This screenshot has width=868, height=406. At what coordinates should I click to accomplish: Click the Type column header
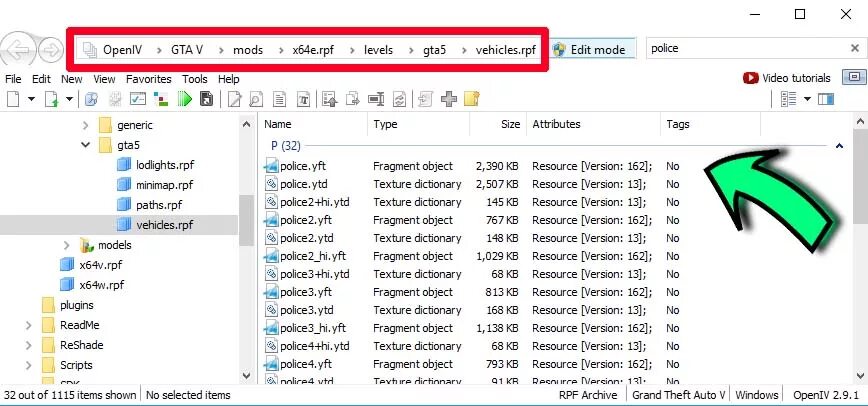pos(418,124)
